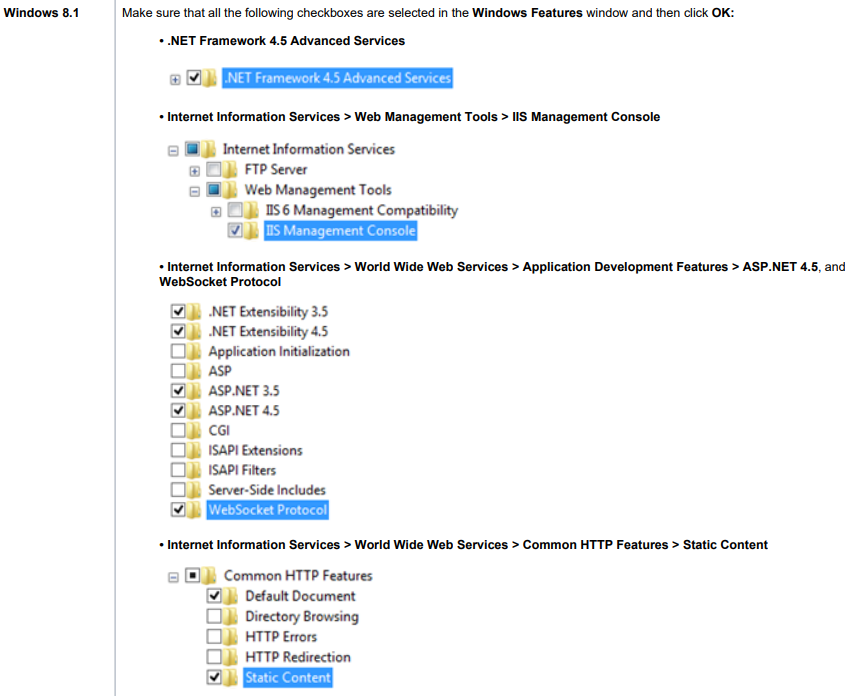
Task: Click folder icon next to ISAPI Filters
Action: (x=198, y=470)
